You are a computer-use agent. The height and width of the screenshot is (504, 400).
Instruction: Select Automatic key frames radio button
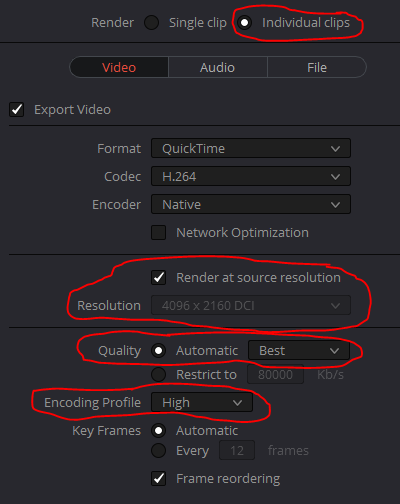(158, 431)
